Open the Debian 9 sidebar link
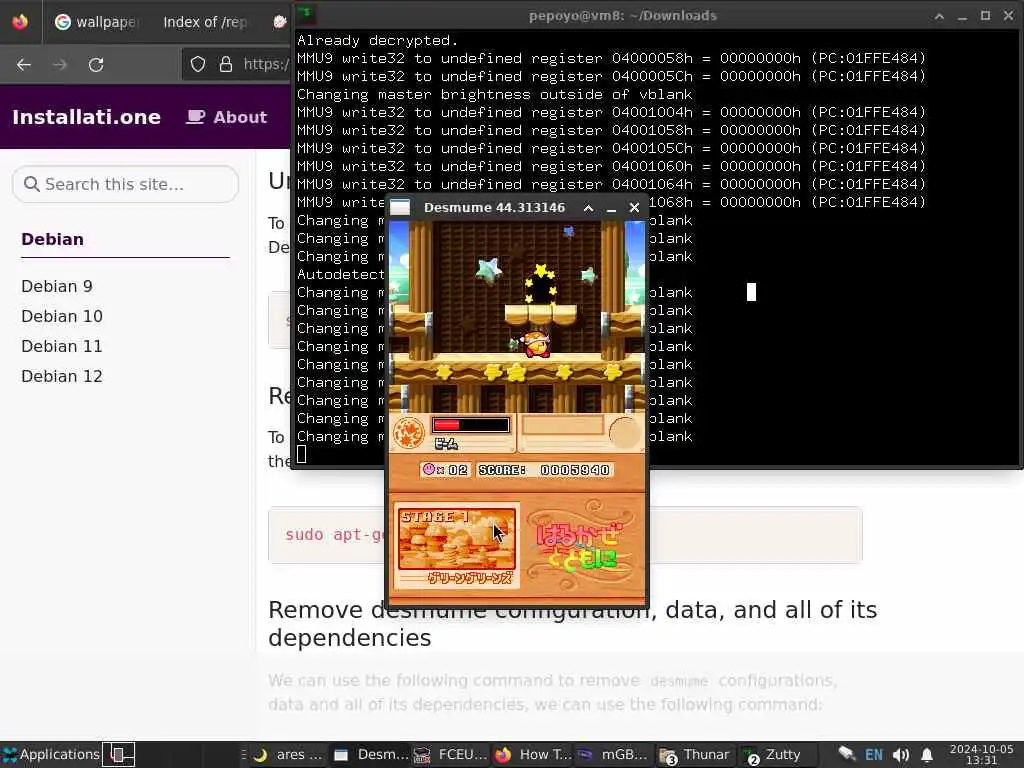This screenshot has width=1024, height=768. pos(57,286)
